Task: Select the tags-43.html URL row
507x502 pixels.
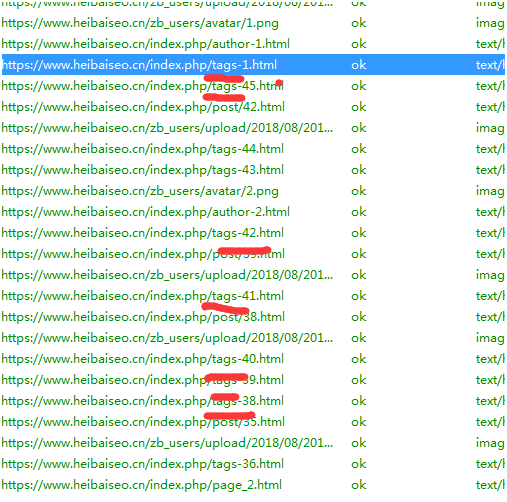Action: (253, 170)
